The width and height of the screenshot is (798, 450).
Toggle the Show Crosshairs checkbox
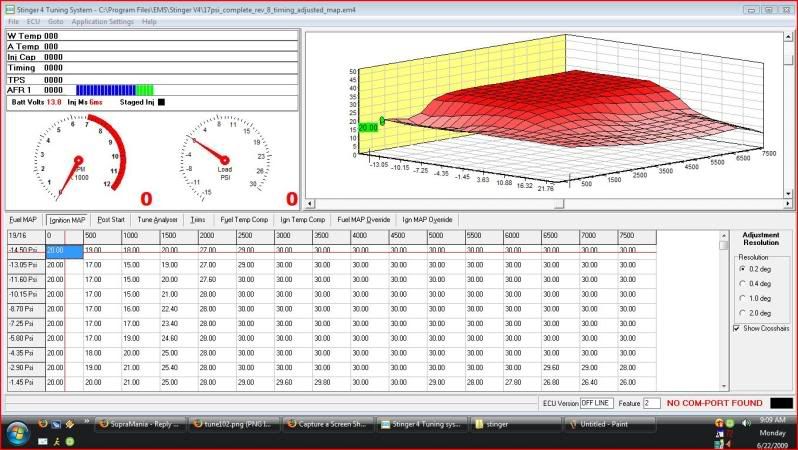[x=737, y=328]
